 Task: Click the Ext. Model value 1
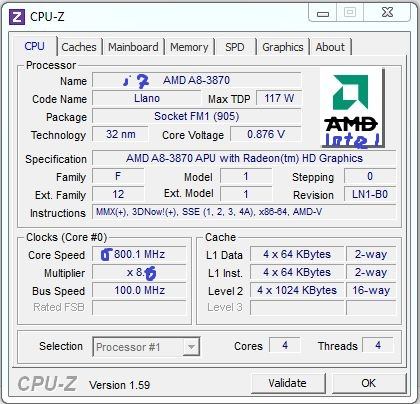tap(246, 194)
